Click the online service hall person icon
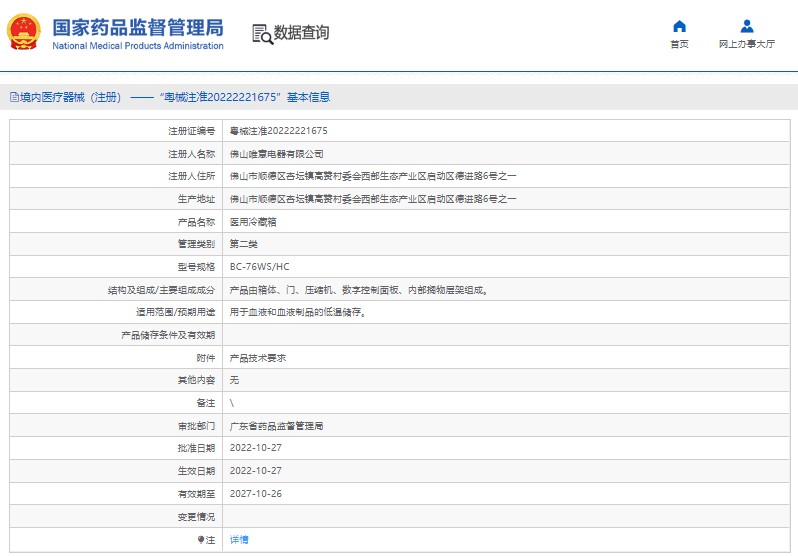 pyautogui.click(x=747, y=26)
